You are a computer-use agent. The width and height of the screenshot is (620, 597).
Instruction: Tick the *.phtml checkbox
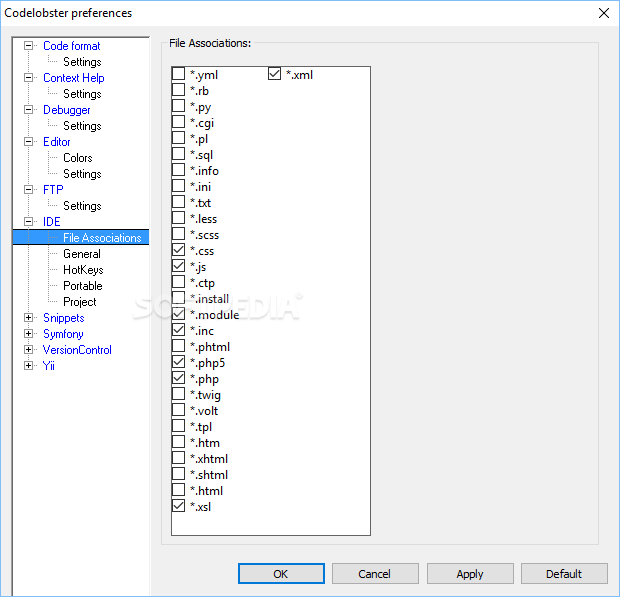coord(178,346)
